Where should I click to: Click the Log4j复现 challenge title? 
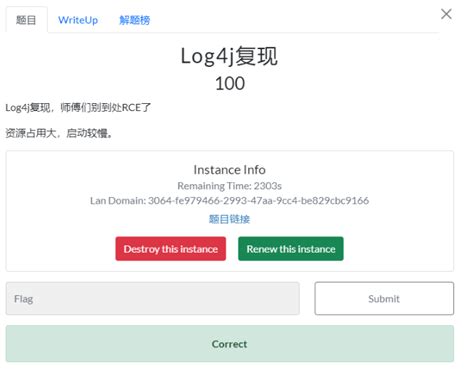pyautogui.click(x=229, y=56)
